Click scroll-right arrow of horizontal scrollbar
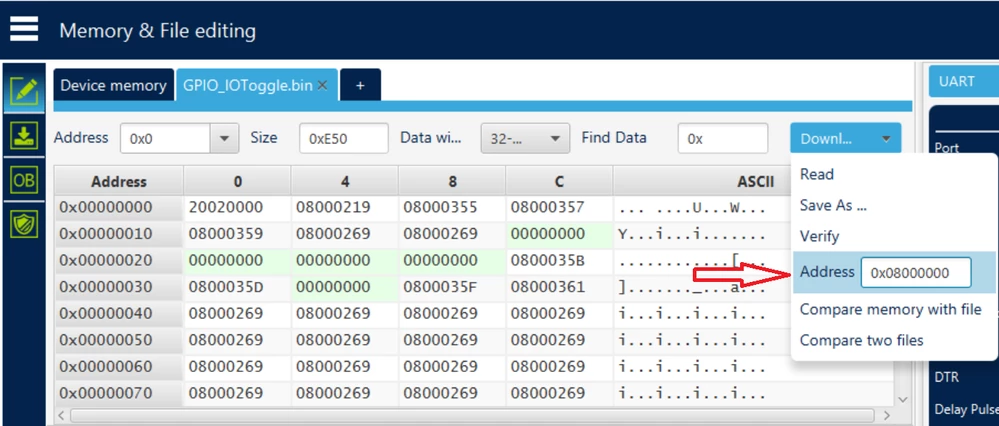The height and width of the screenshot is (426, 999). (885, 416)
